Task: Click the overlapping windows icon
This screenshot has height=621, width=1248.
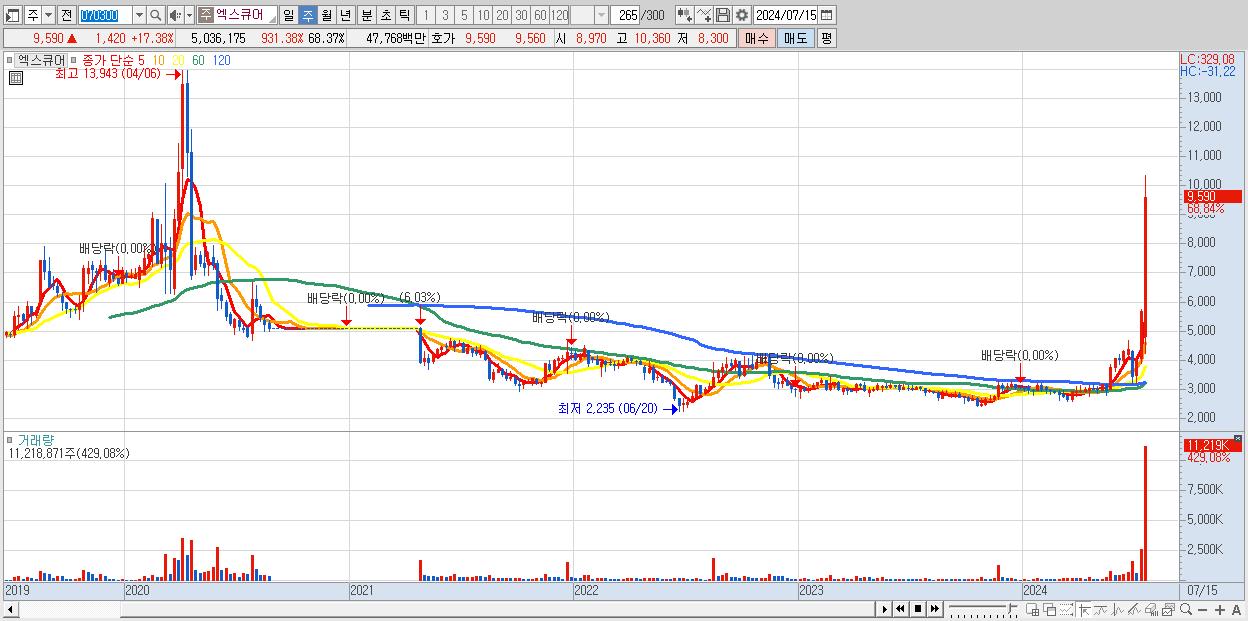Action: pos(1049,609)
